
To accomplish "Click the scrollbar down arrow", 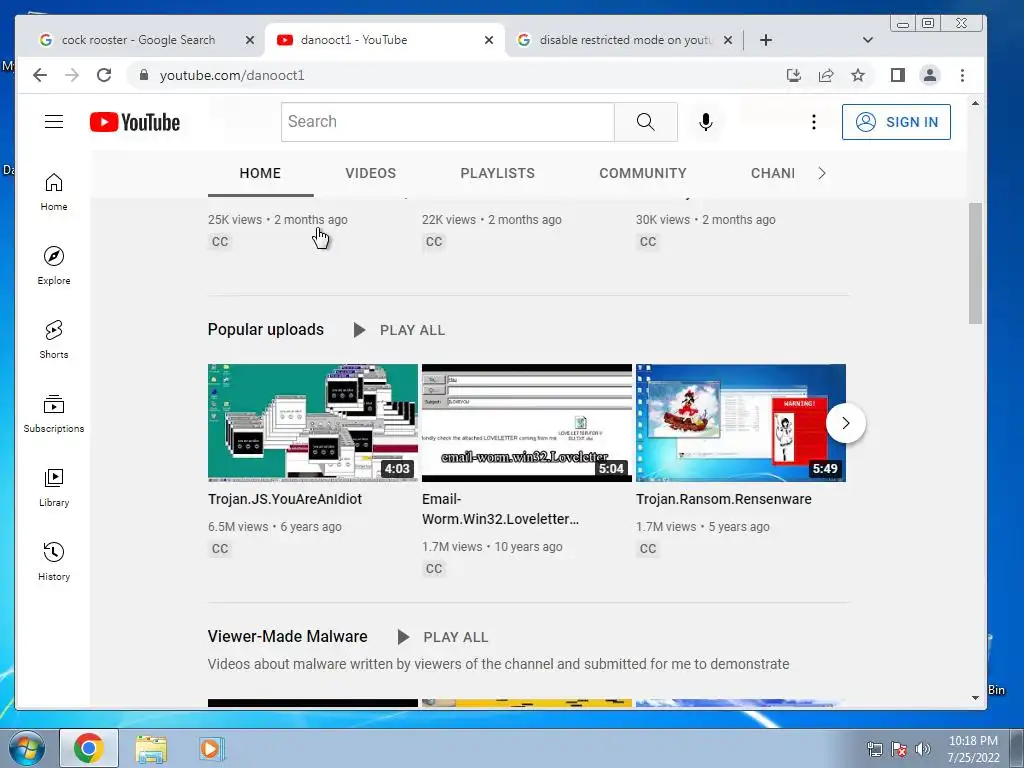I will pyautogui.click(x=975, y=697).
